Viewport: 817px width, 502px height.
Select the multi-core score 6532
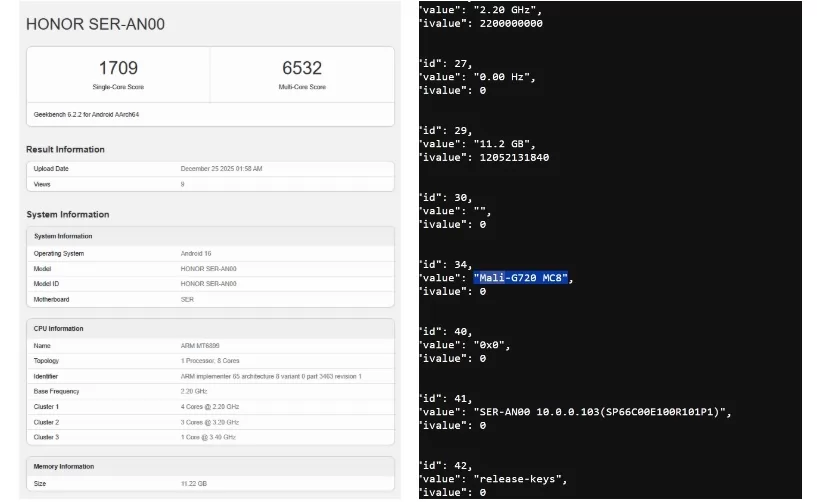click(x=302, y=68)
